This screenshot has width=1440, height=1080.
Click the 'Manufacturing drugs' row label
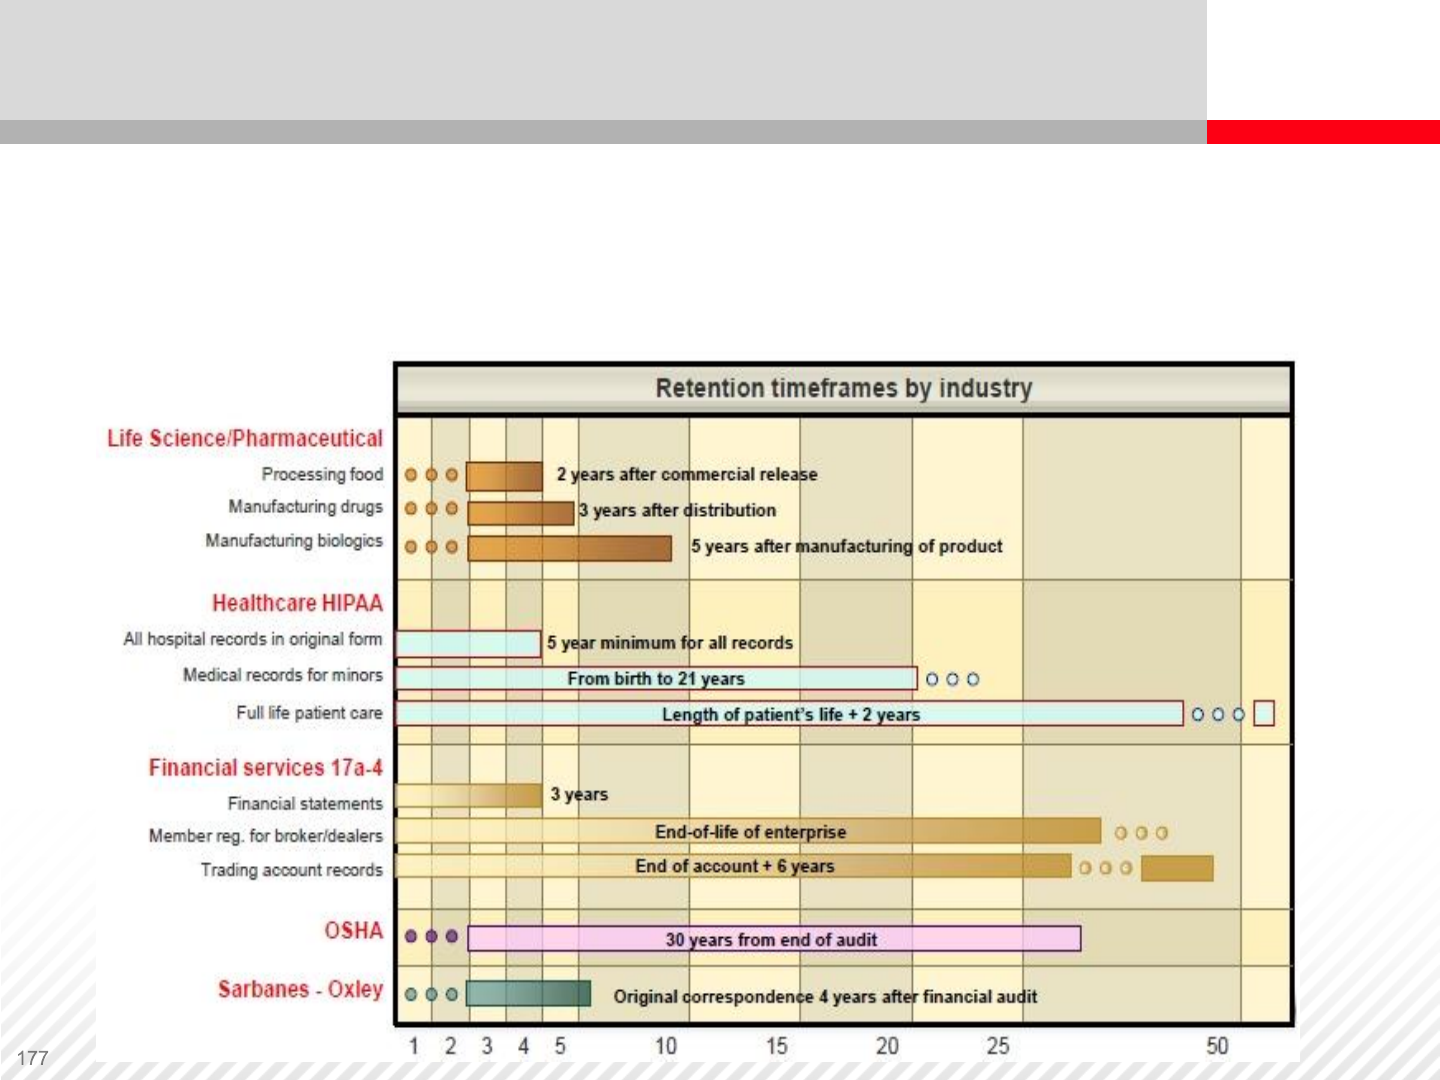306,507
